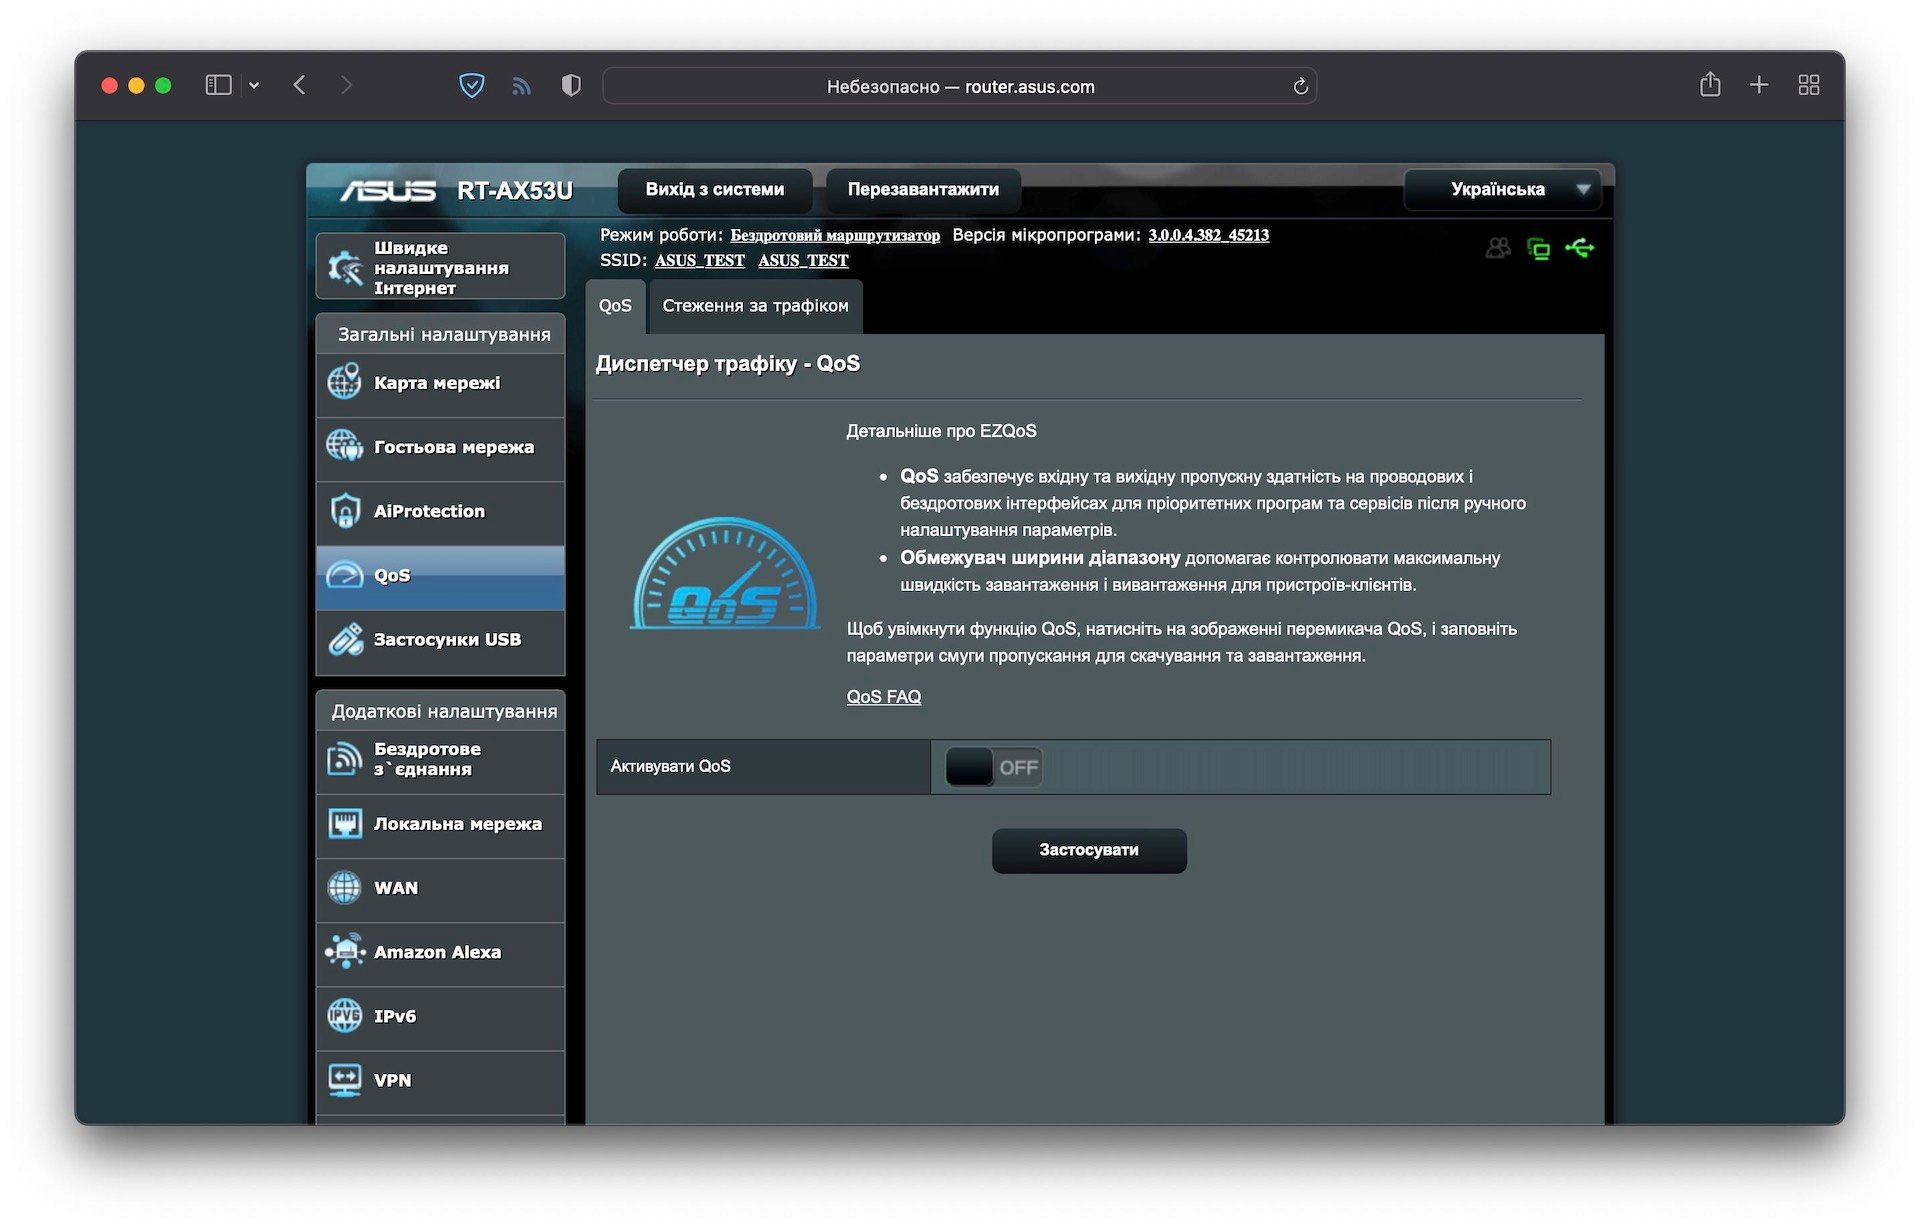Image resolution: width=1920 pixels, height=1224 pixels.
Task: Click the Детальніше про EZQoS text
Action: click(941, 431)
